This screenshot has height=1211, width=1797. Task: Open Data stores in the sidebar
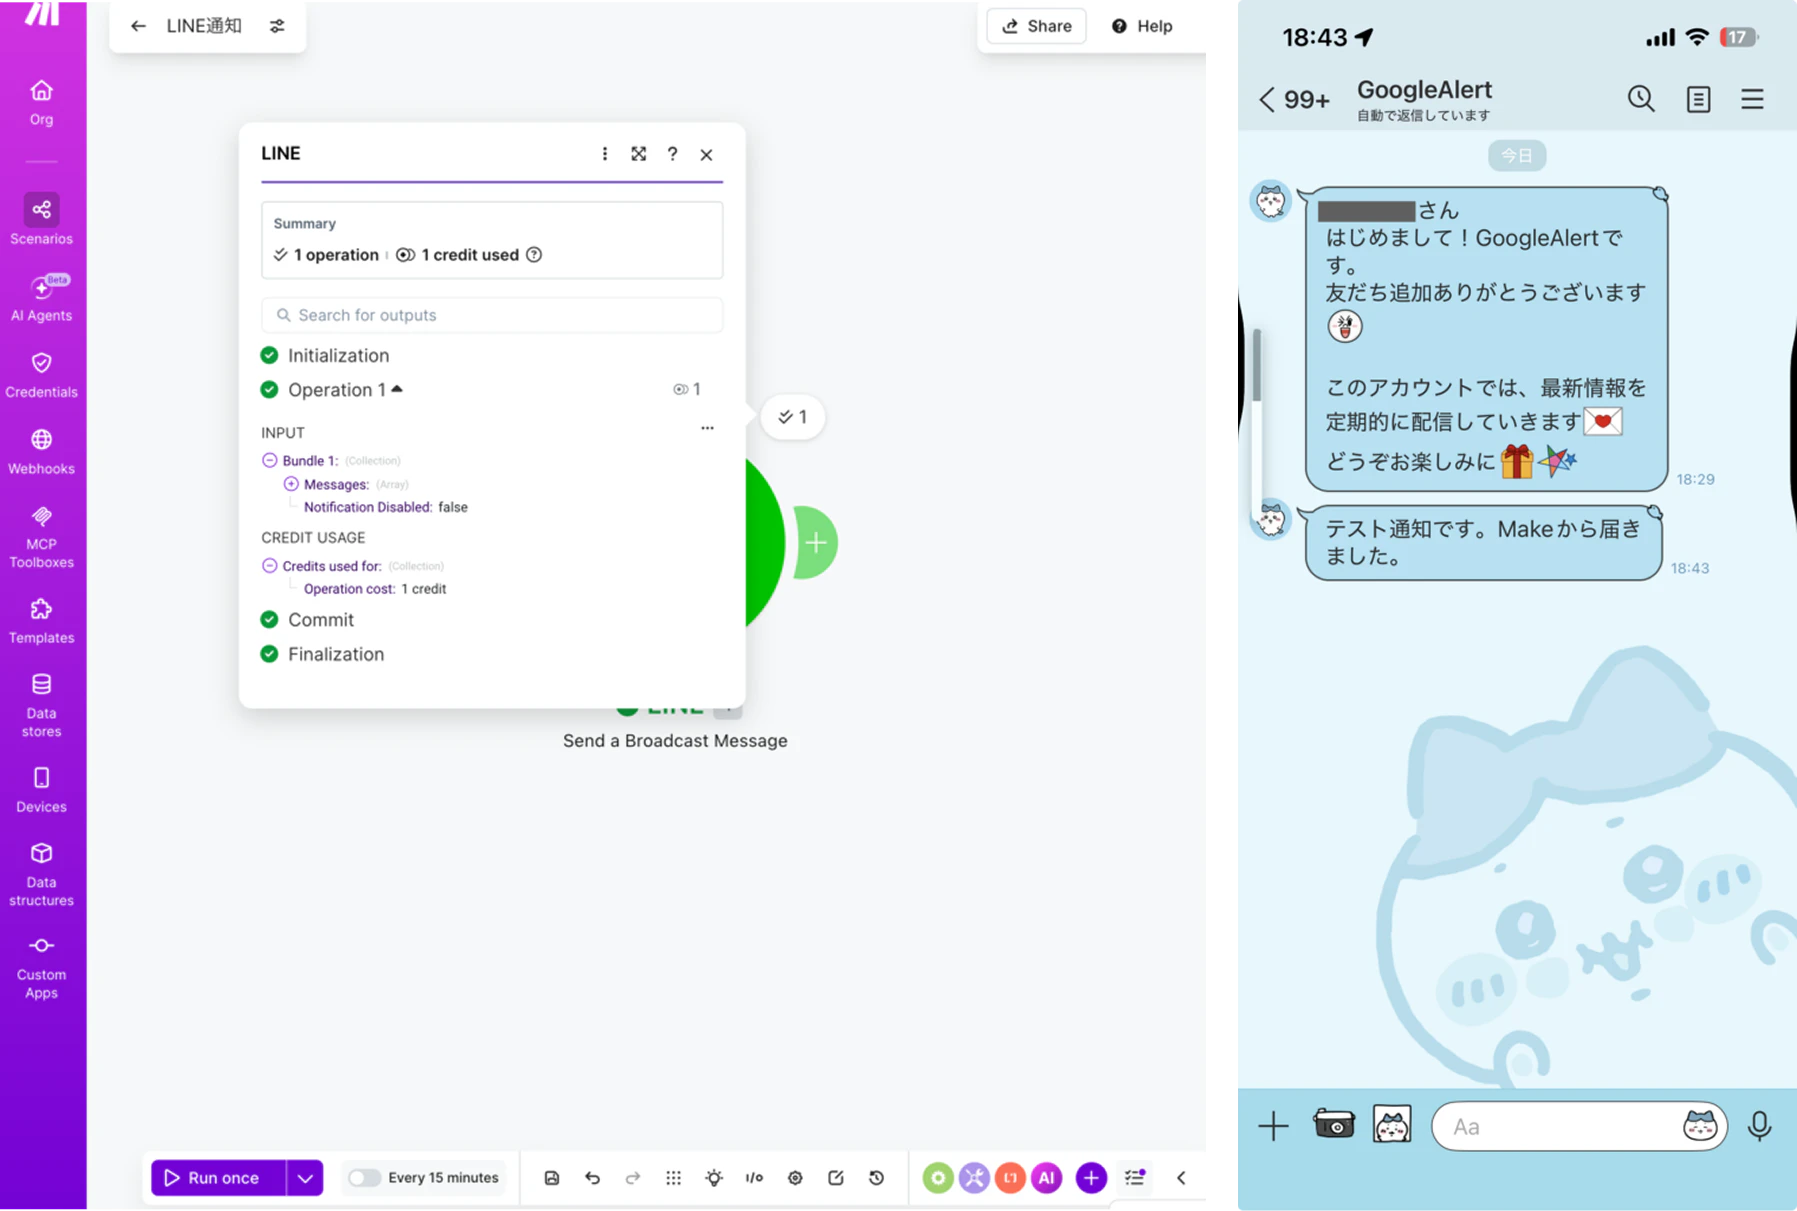[41, 704]
